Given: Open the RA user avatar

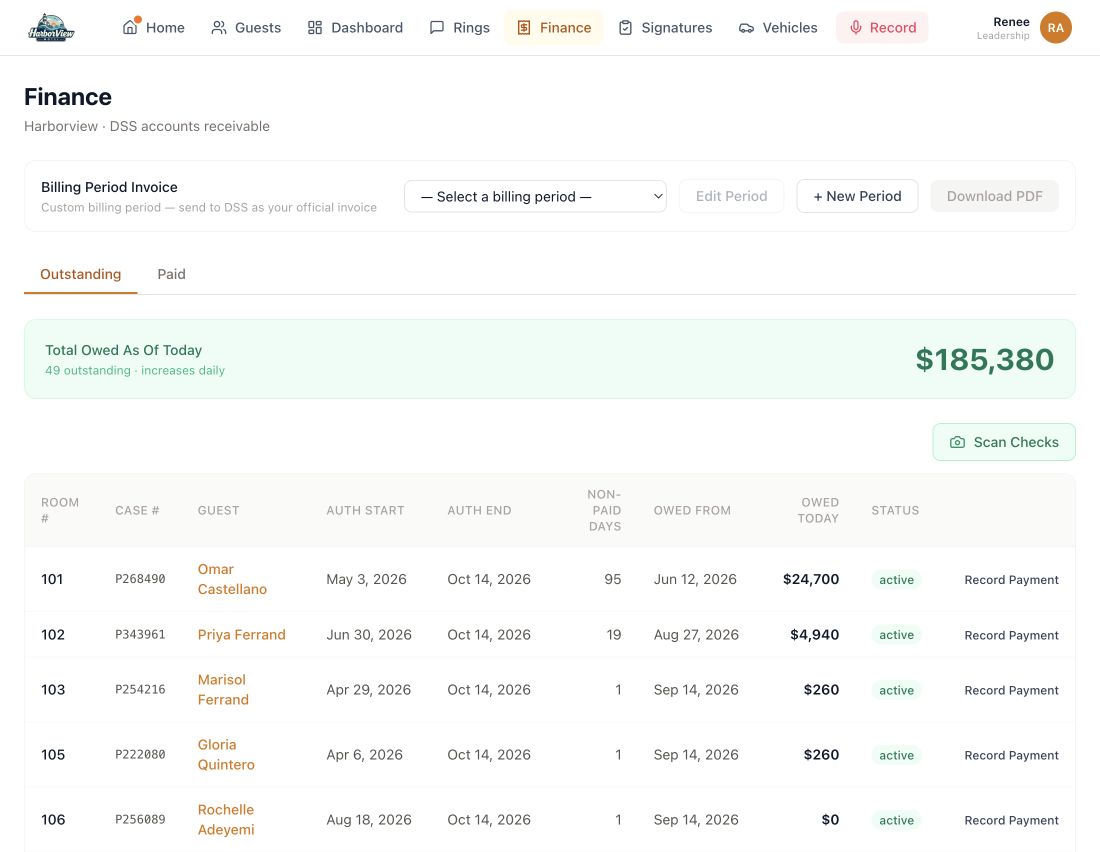Looking at the screenshot, I should coord(1055,27).
